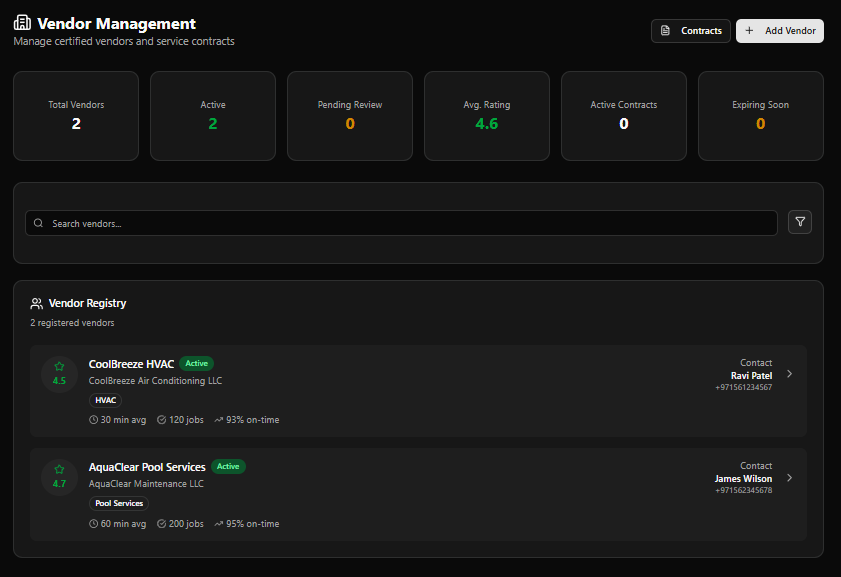
Task: Open the AquaClear Pool Services vendor name
Action: [x=147, y=467]
